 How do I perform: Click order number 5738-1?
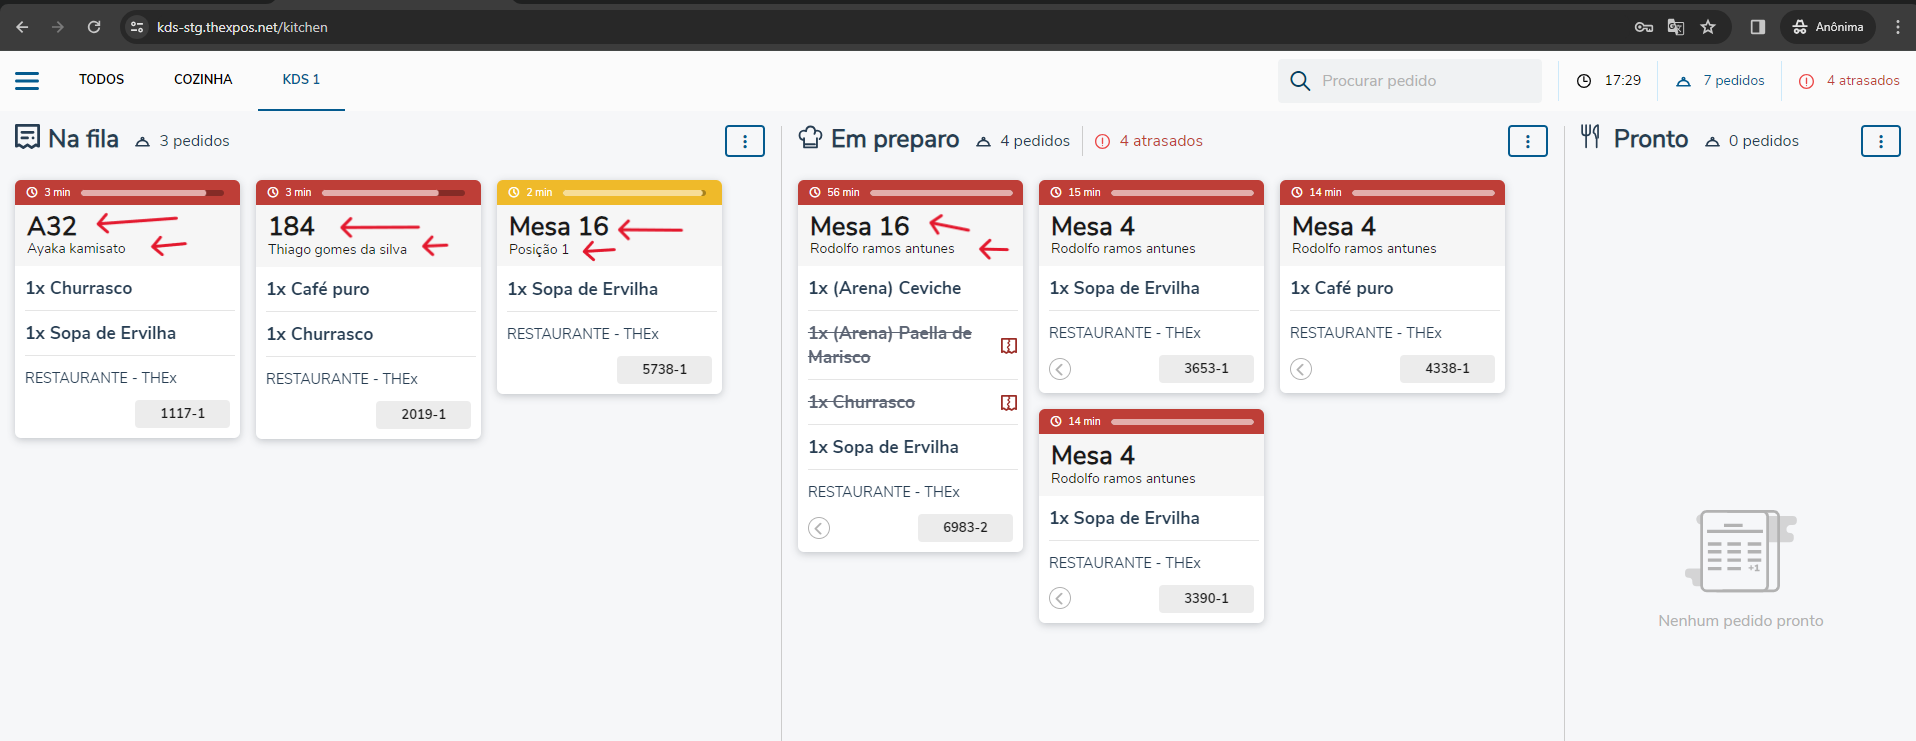[x=665, y=370]
